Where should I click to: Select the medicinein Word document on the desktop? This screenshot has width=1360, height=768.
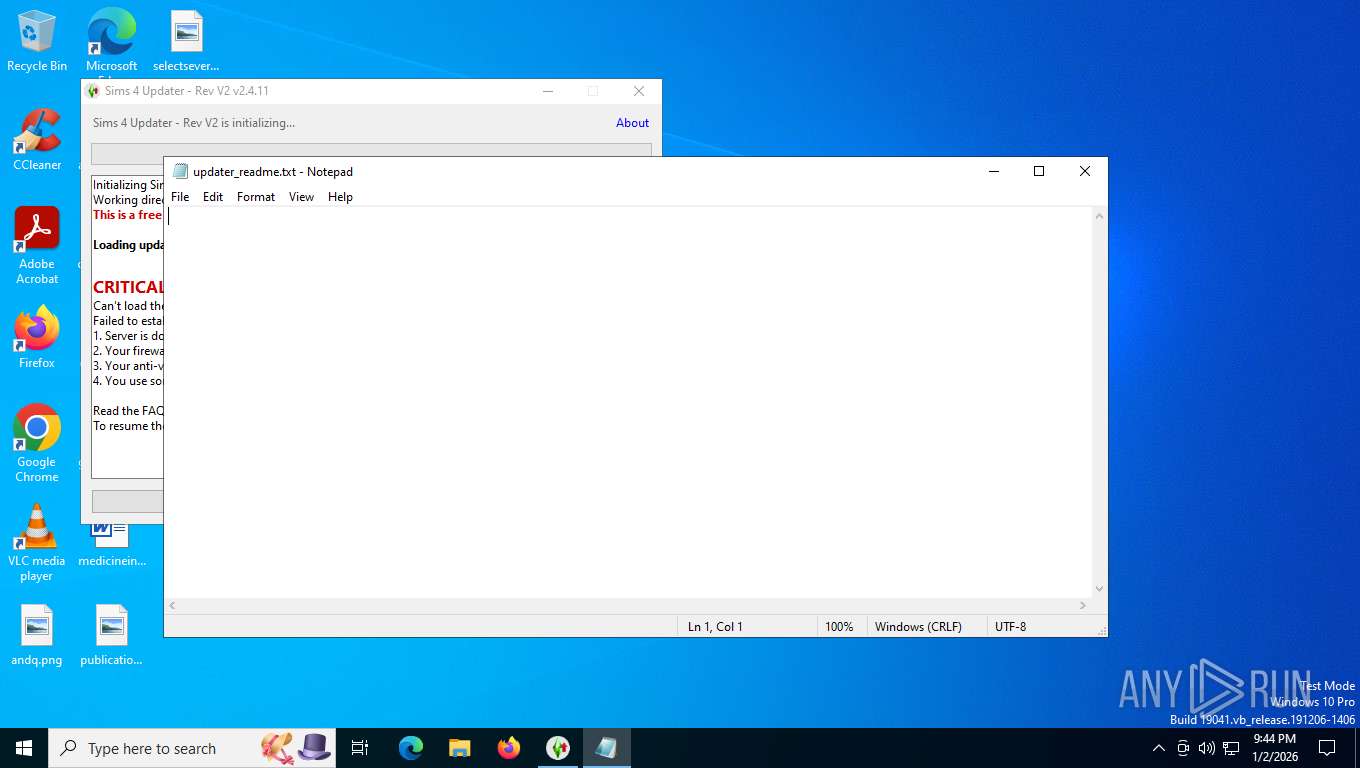(x=112, y=543)
